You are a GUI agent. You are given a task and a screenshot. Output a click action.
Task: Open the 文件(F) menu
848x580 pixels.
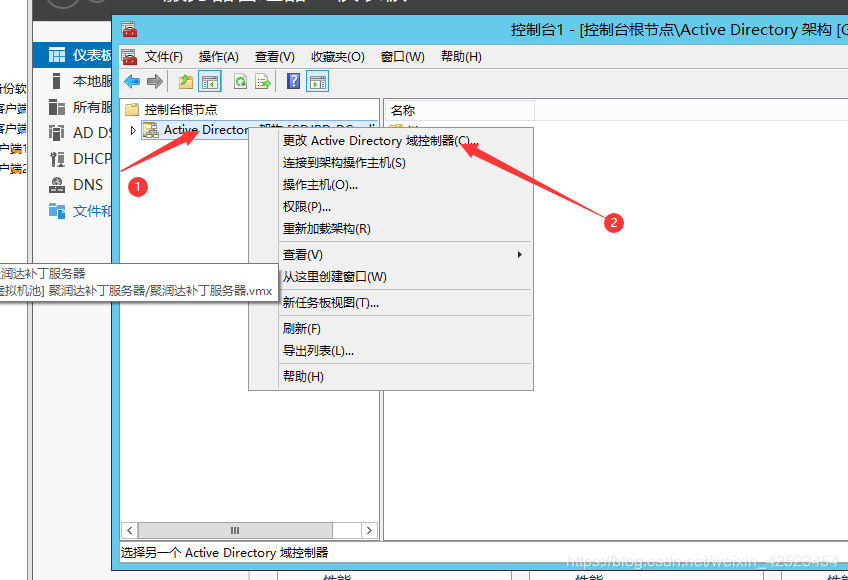pyautogui.click(x=164, y=57)
